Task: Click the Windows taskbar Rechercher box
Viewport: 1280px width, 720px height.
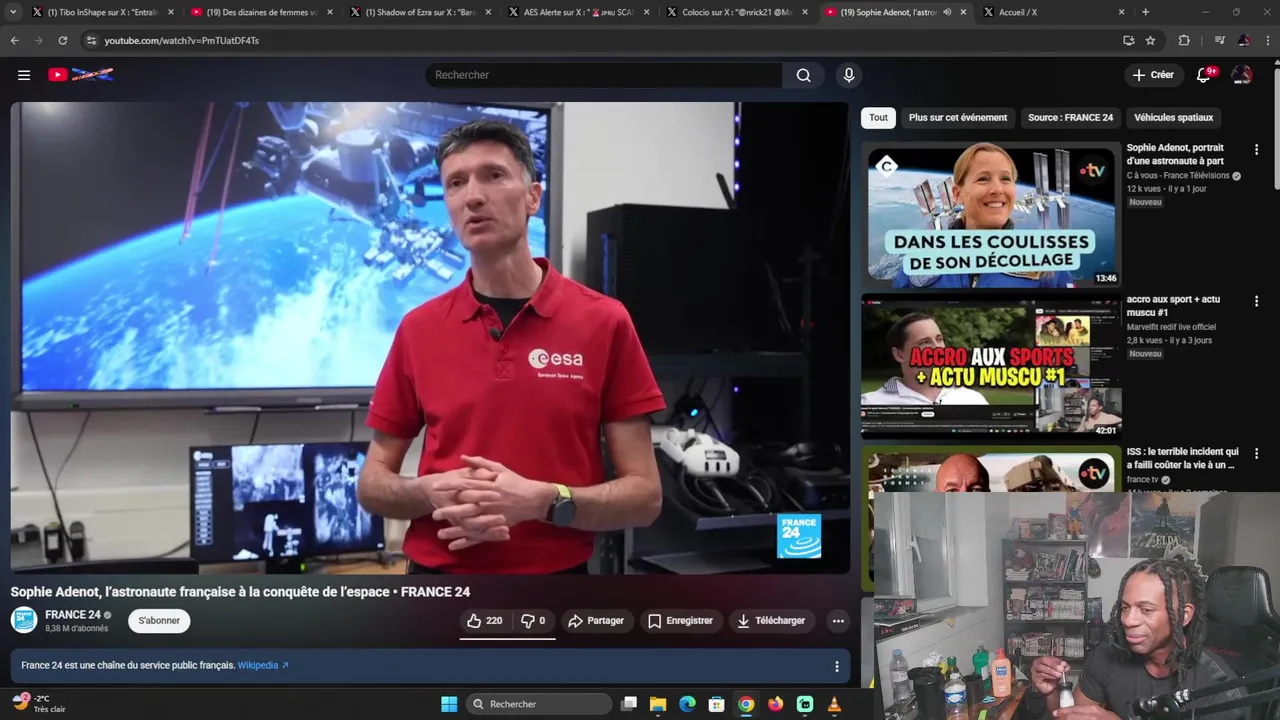Action: click(x=538, y=704)
